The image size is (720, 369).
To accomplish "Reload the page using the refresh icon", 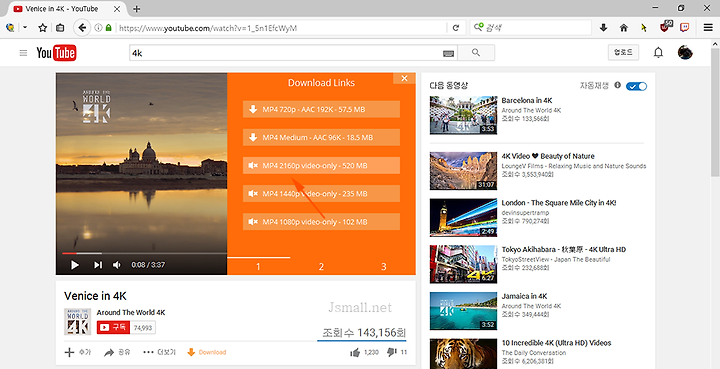I will (456, 28).
